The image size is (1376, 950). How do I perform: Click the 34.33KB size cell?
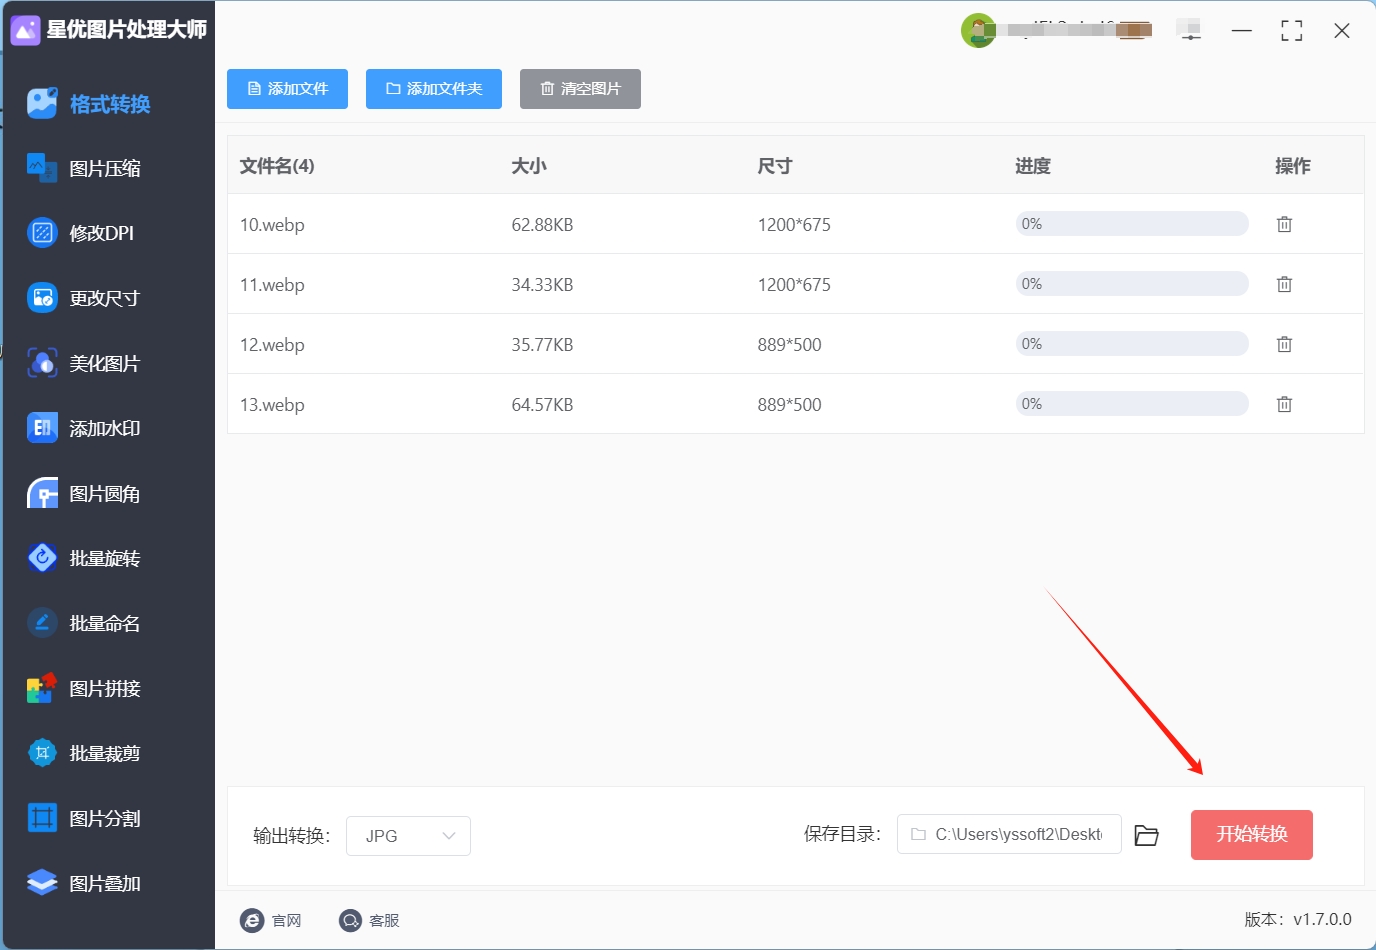coord(542,285)
